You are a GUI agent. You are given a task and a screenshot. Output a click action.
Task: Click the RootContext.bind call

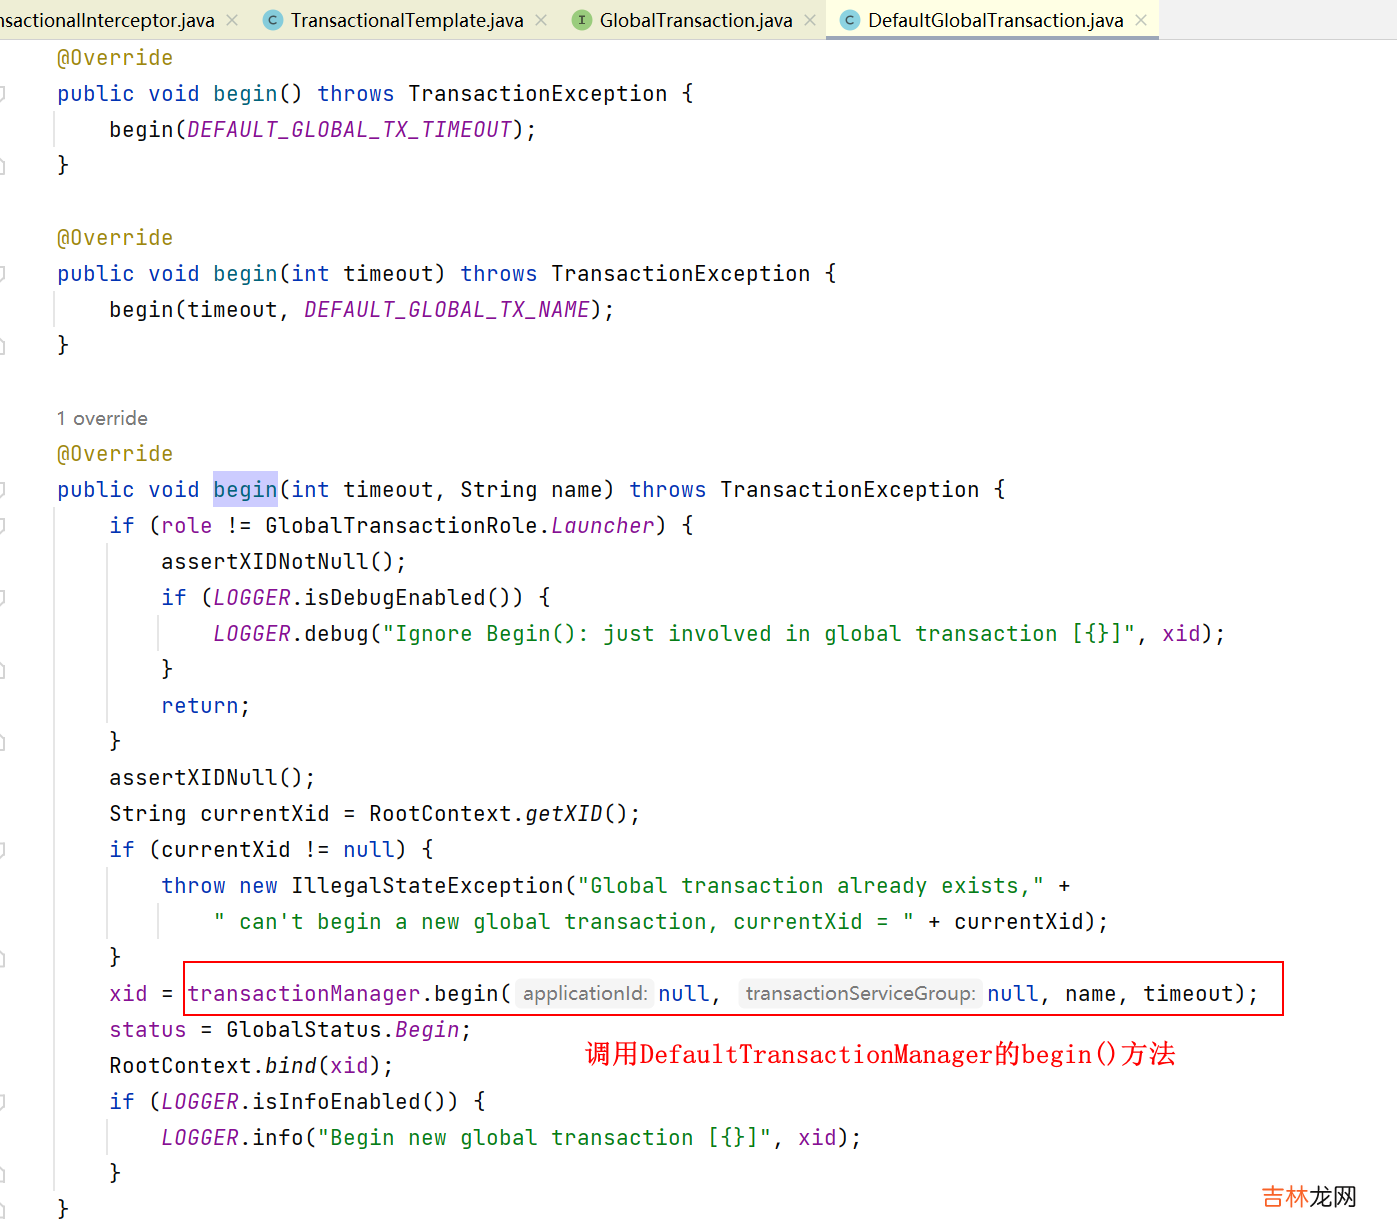coord(251,1065)
